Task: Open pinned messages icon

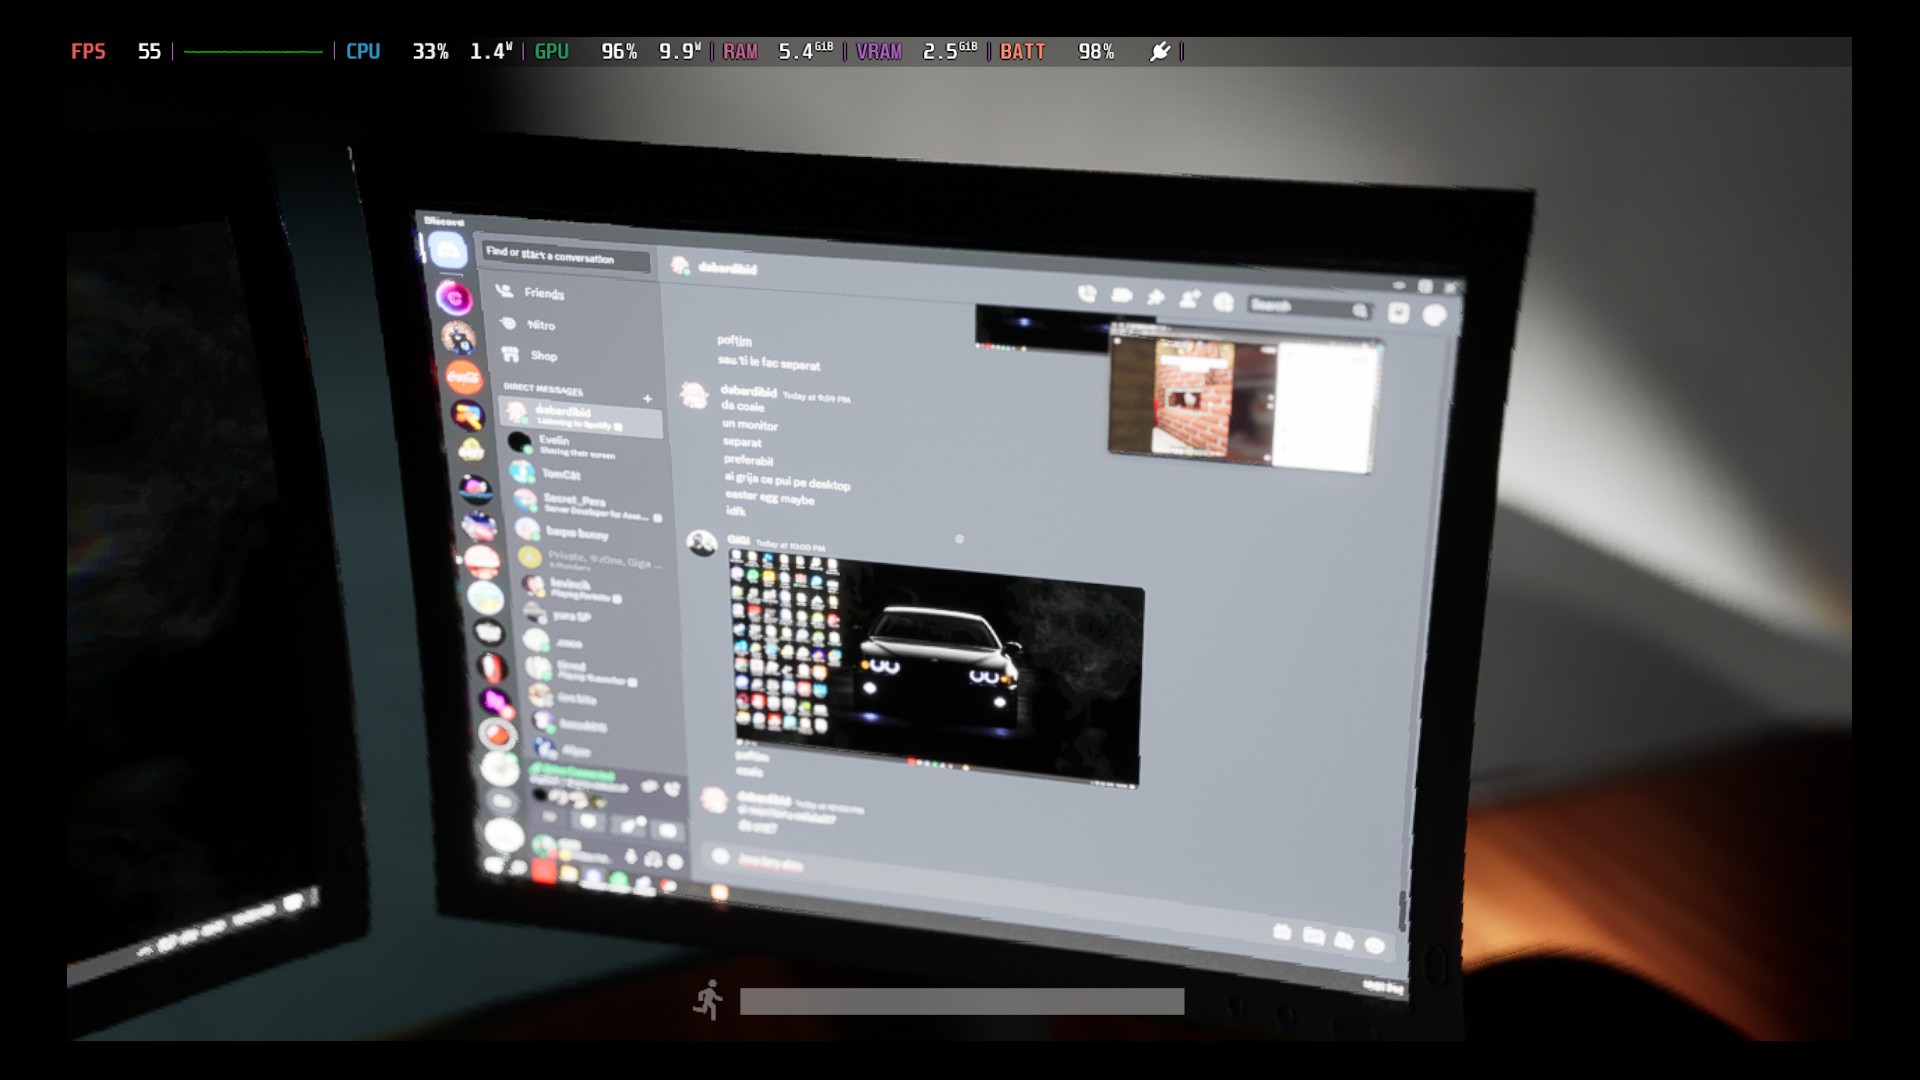Action: pyautogui.click(x=1156, y=297)
